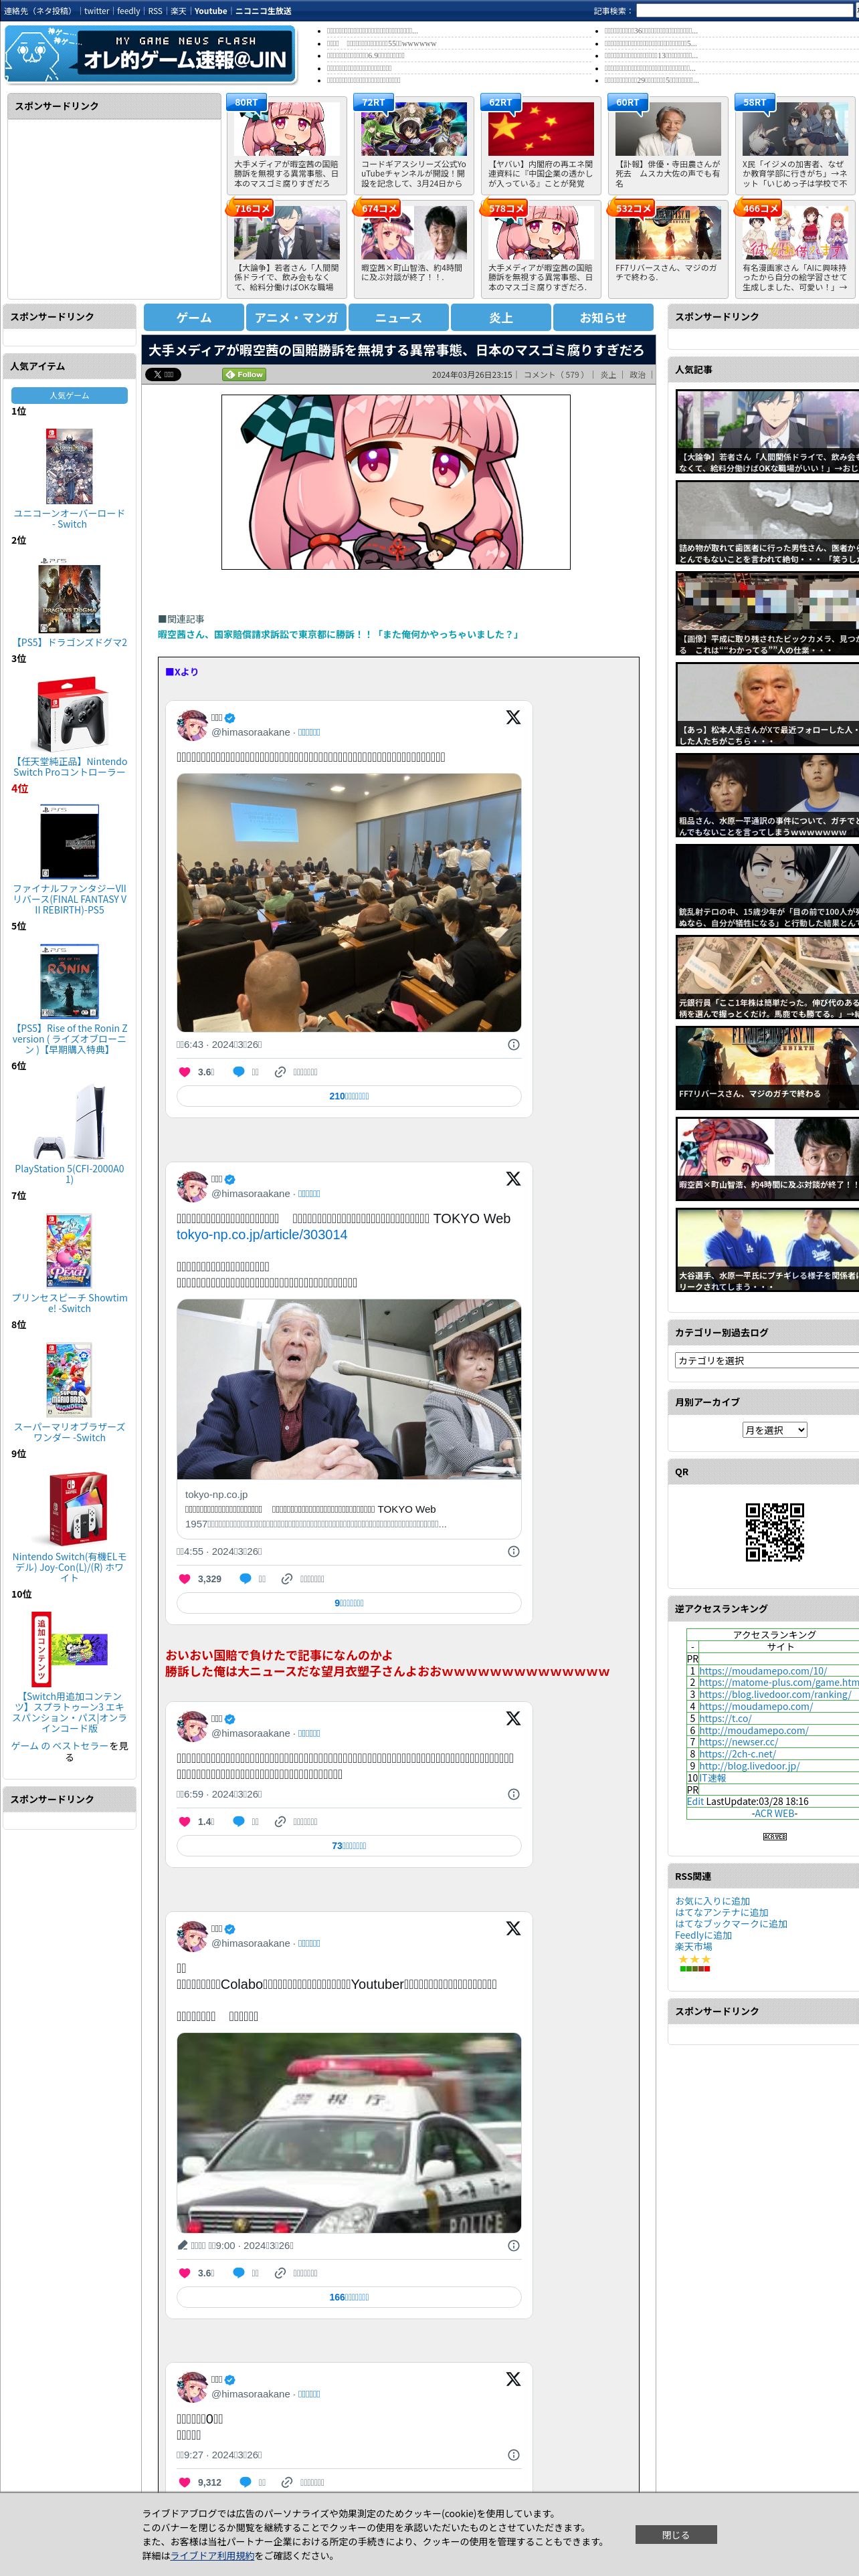This screenshot has width=859, height=2576.
Task: Click the Feedlyに追加 link
Action: 703,1935
